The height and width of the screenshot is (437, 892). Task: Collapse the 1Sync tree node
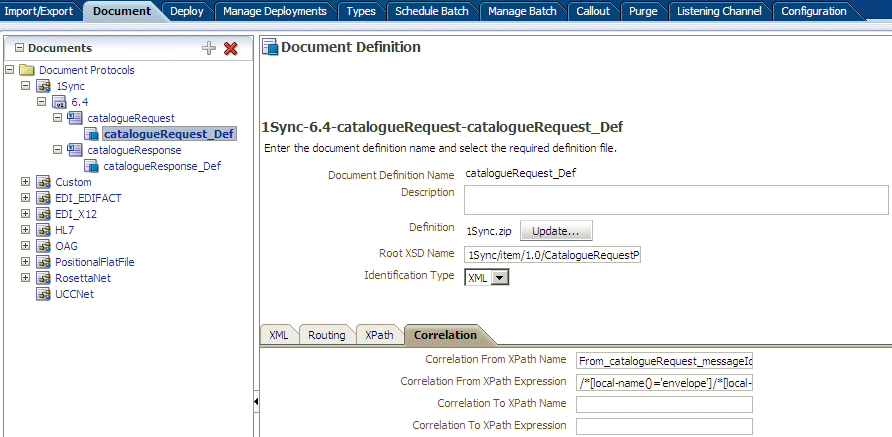[x=25, y=85]
